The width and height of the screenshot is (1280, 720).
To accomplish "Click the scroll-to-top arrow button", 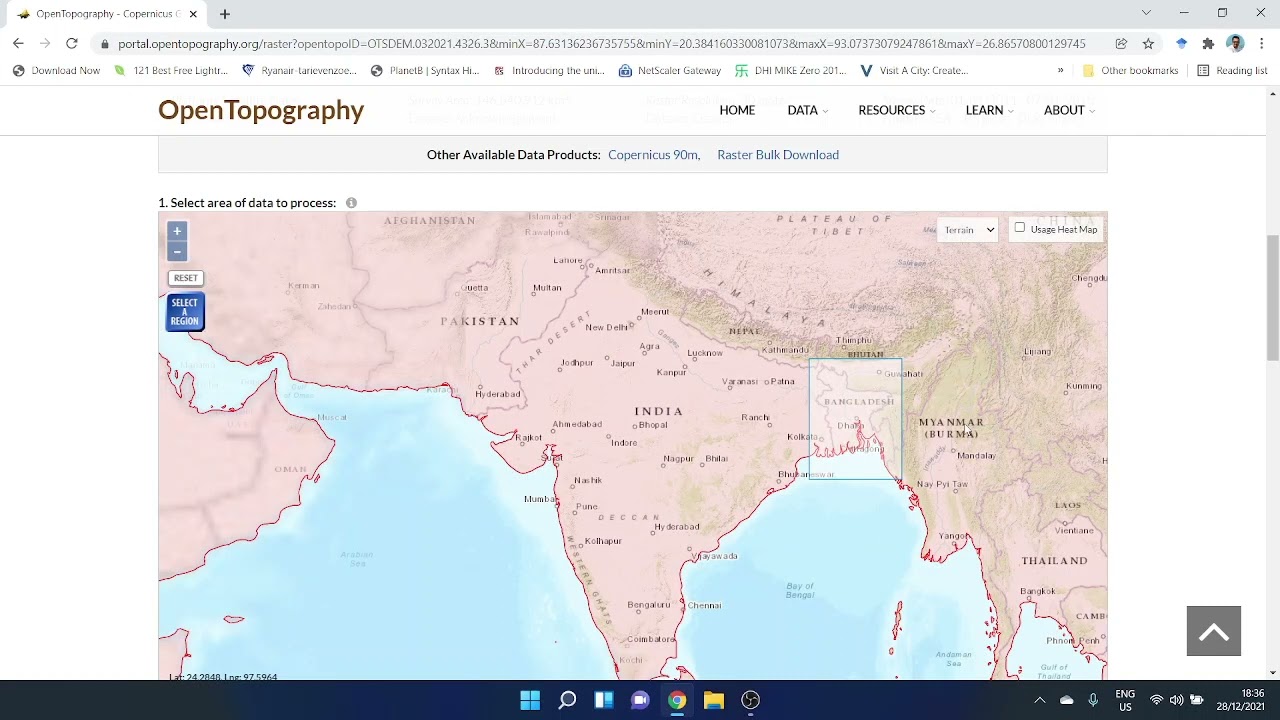I will point(1214,631).
